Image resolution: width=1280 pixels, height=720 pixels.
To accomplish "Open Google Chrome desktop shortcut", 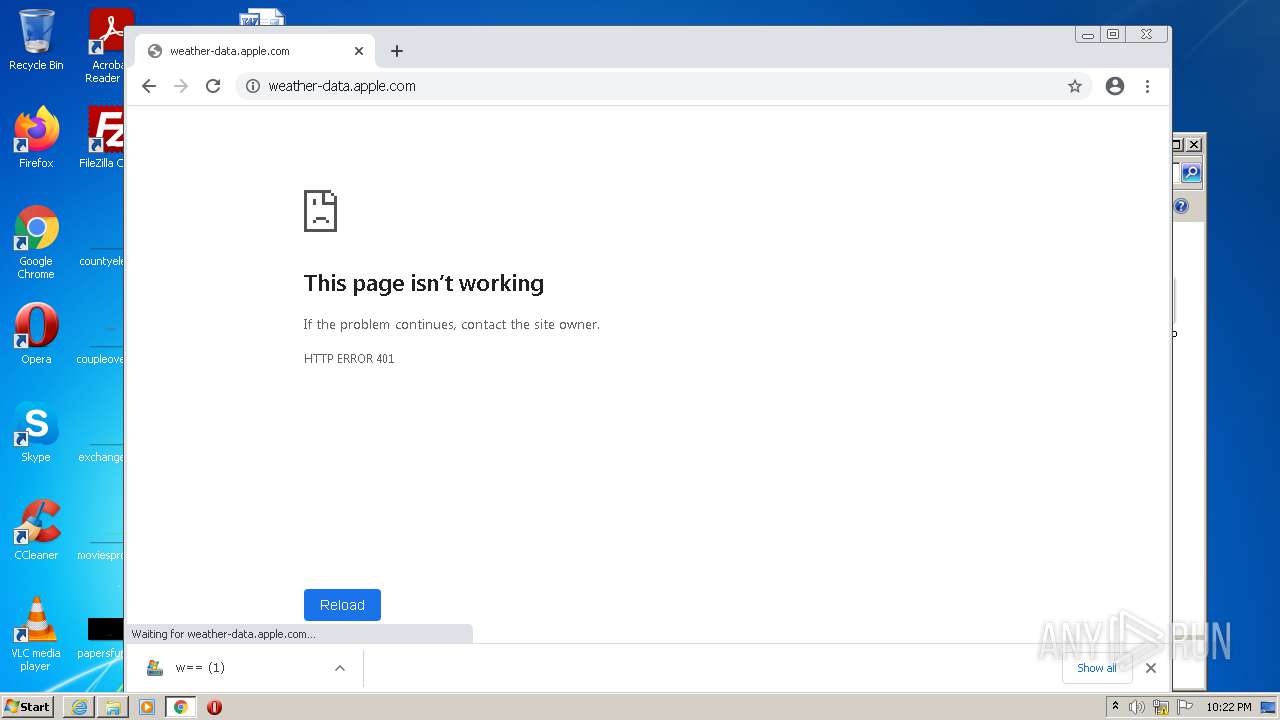I will pyautogui.click(x=36, y=242).
